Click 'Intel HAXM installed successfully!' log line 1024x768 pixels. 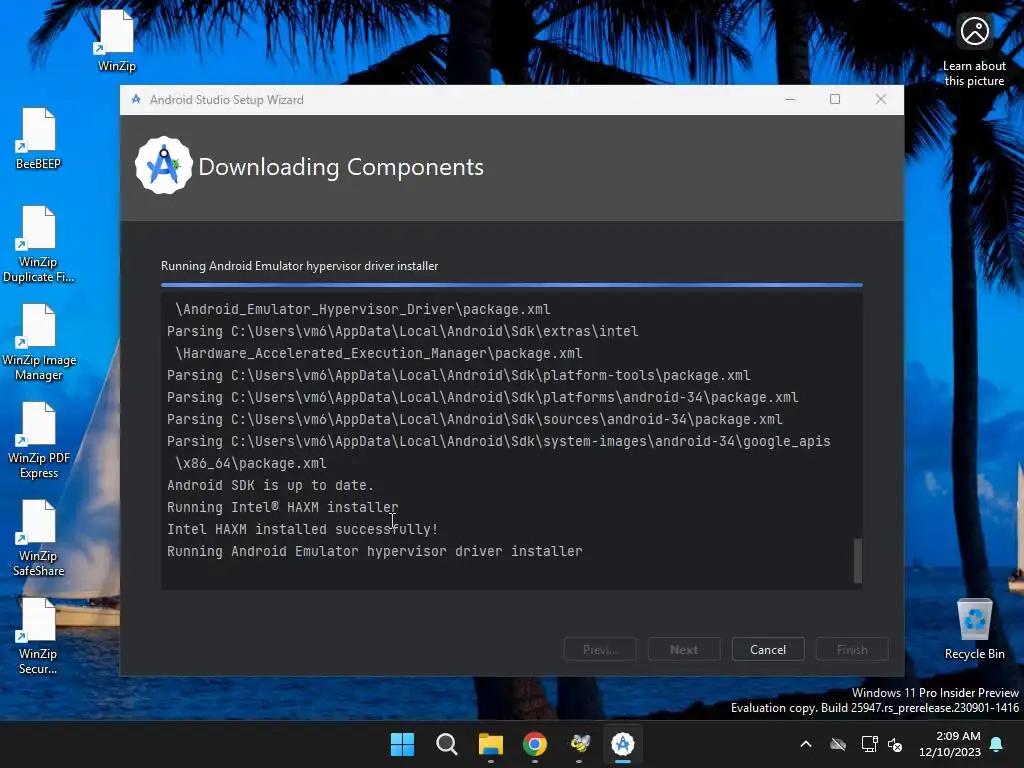[302, 529]
